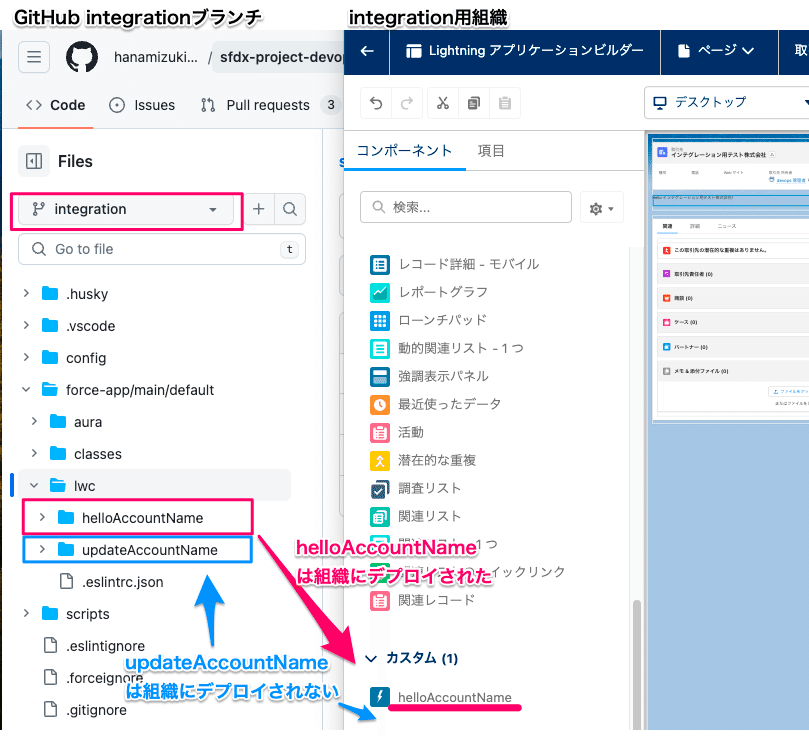Copy the selected component
Viewport: 809px width, 736px height.
coord(474,104)
